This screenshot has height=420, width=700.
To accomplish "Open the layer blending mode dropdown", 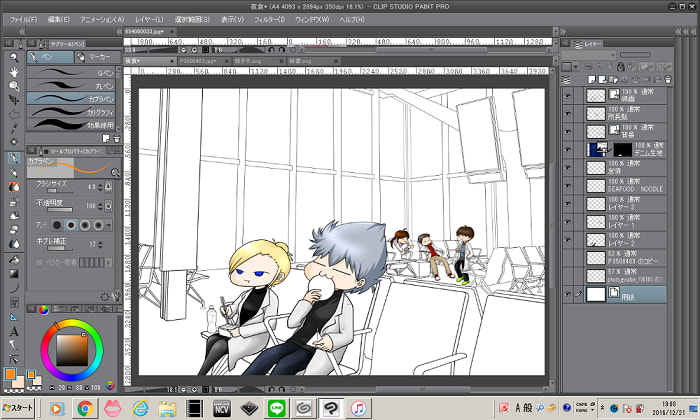I will coord(588,55).
